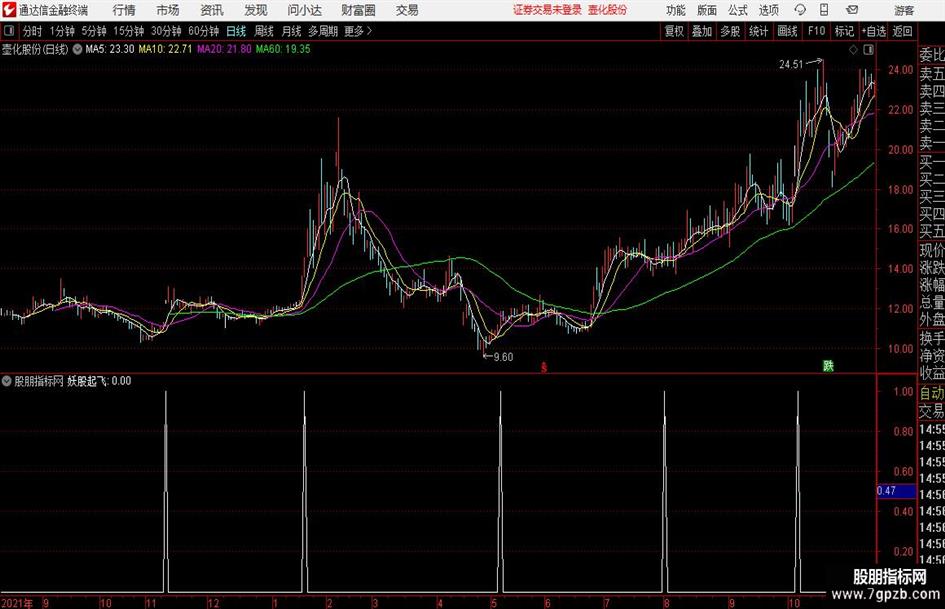Select the 日线 daily period tab
945x609 pixels.
pyautogui.click(x=236, y=31)
